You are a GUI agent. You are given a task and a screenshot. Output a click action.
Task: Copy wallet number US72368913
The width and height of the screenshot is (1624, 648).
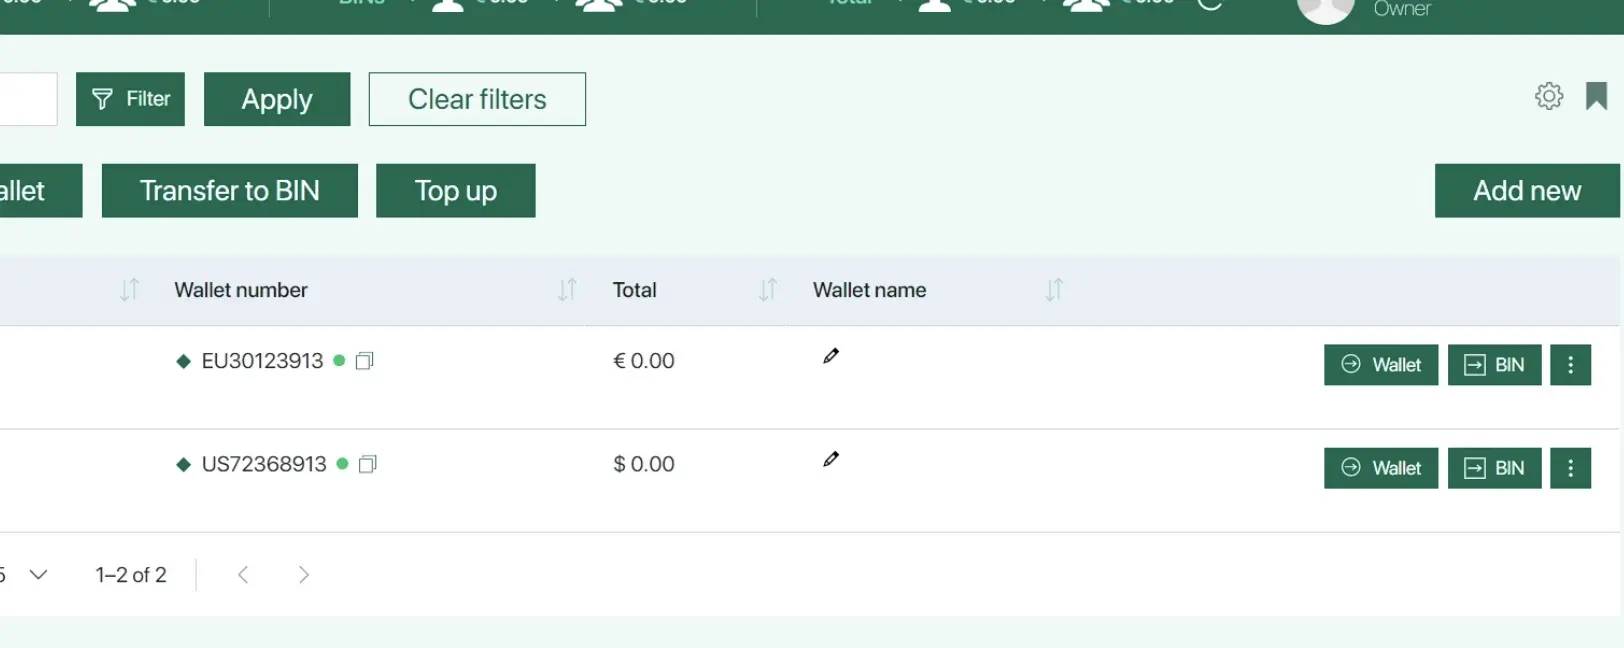(x=368, y=464)
